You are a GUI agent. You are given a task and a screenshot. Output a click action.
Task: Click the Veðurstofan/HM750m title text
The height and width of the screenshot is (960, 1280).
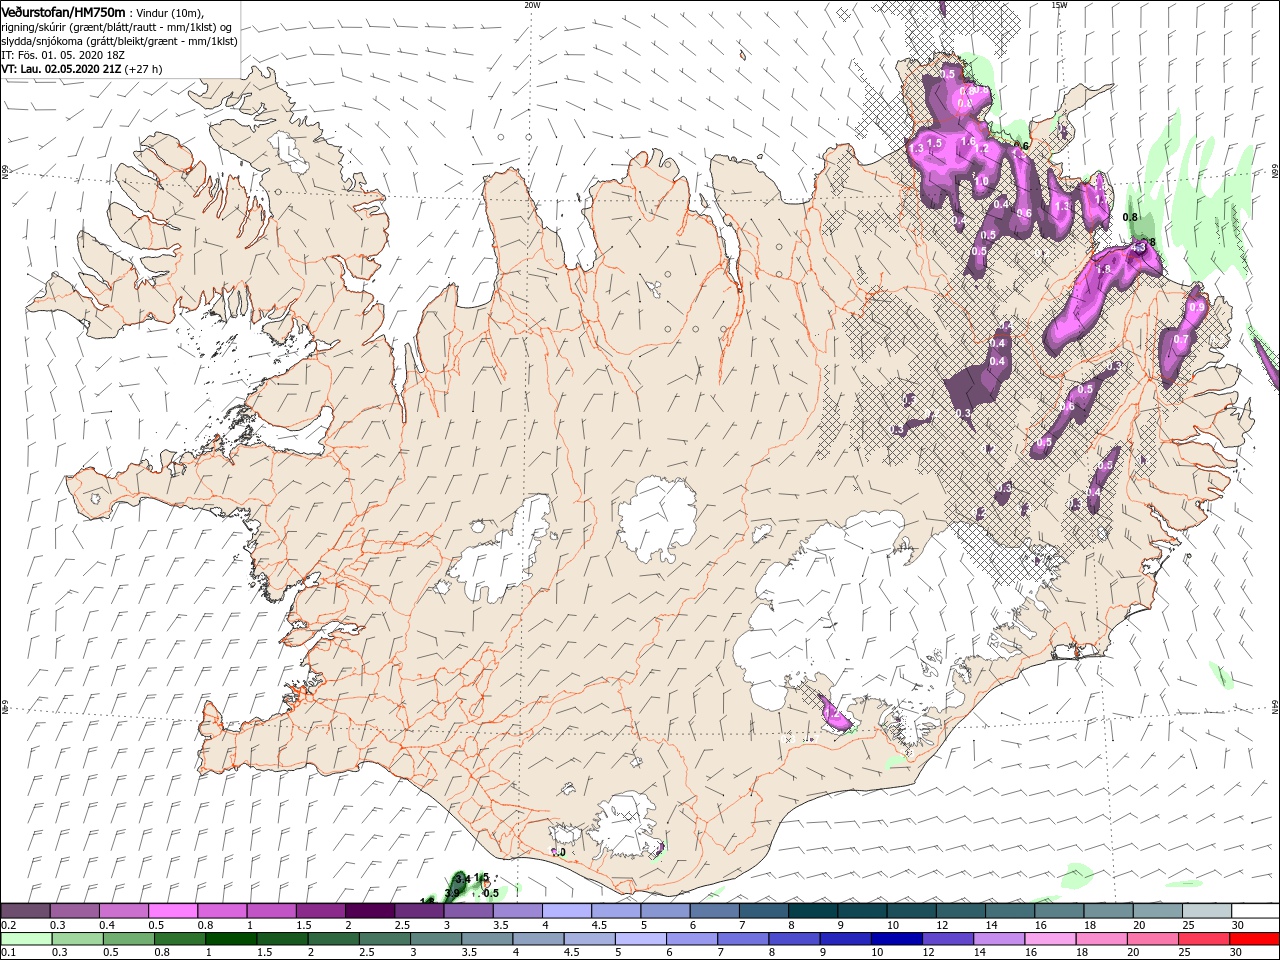(x=64, y=12)
